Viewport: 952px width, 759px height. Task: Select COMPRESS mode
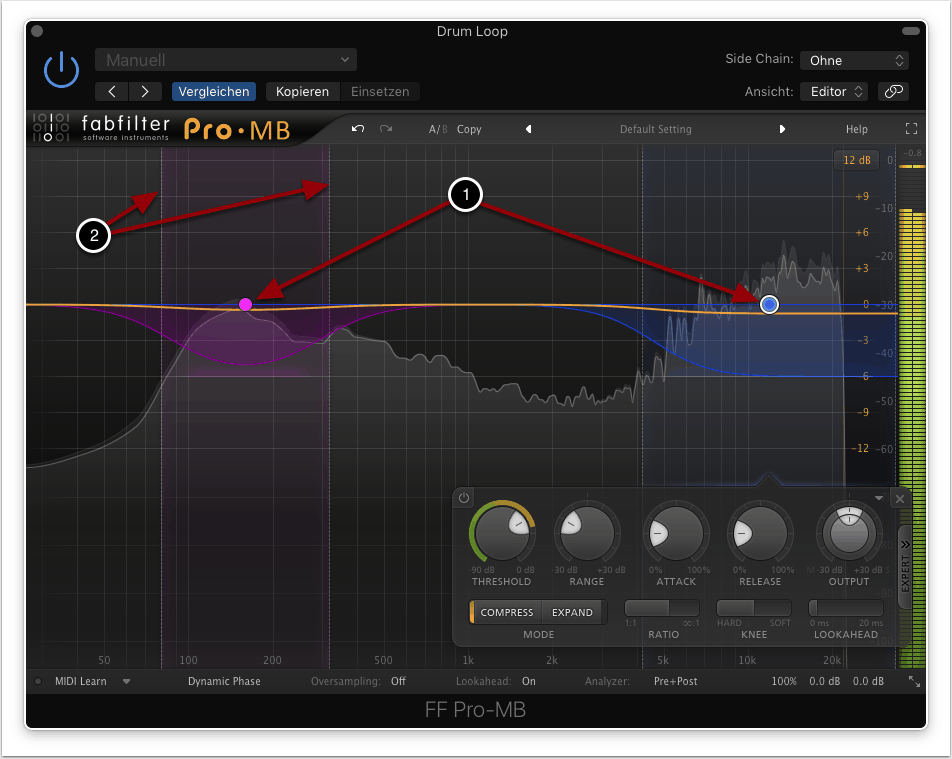(x=507, y=612)
